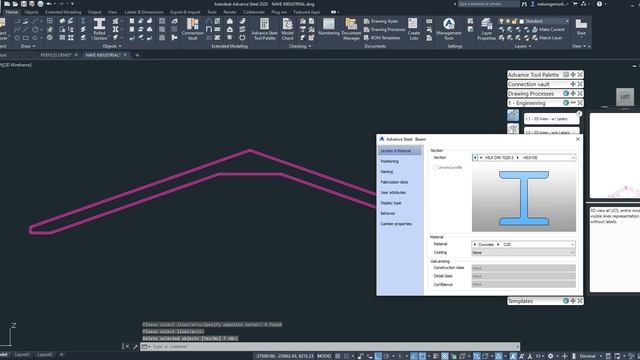Click the Match Layer button
This screenshot has height=360, width=640.
click(547, 38)
